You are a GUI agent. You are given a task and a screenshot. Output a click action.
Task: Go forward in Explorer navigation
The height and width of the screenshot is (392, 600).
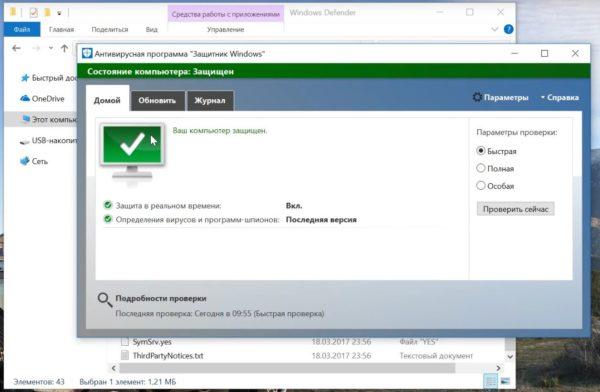(x=36, y=48)
